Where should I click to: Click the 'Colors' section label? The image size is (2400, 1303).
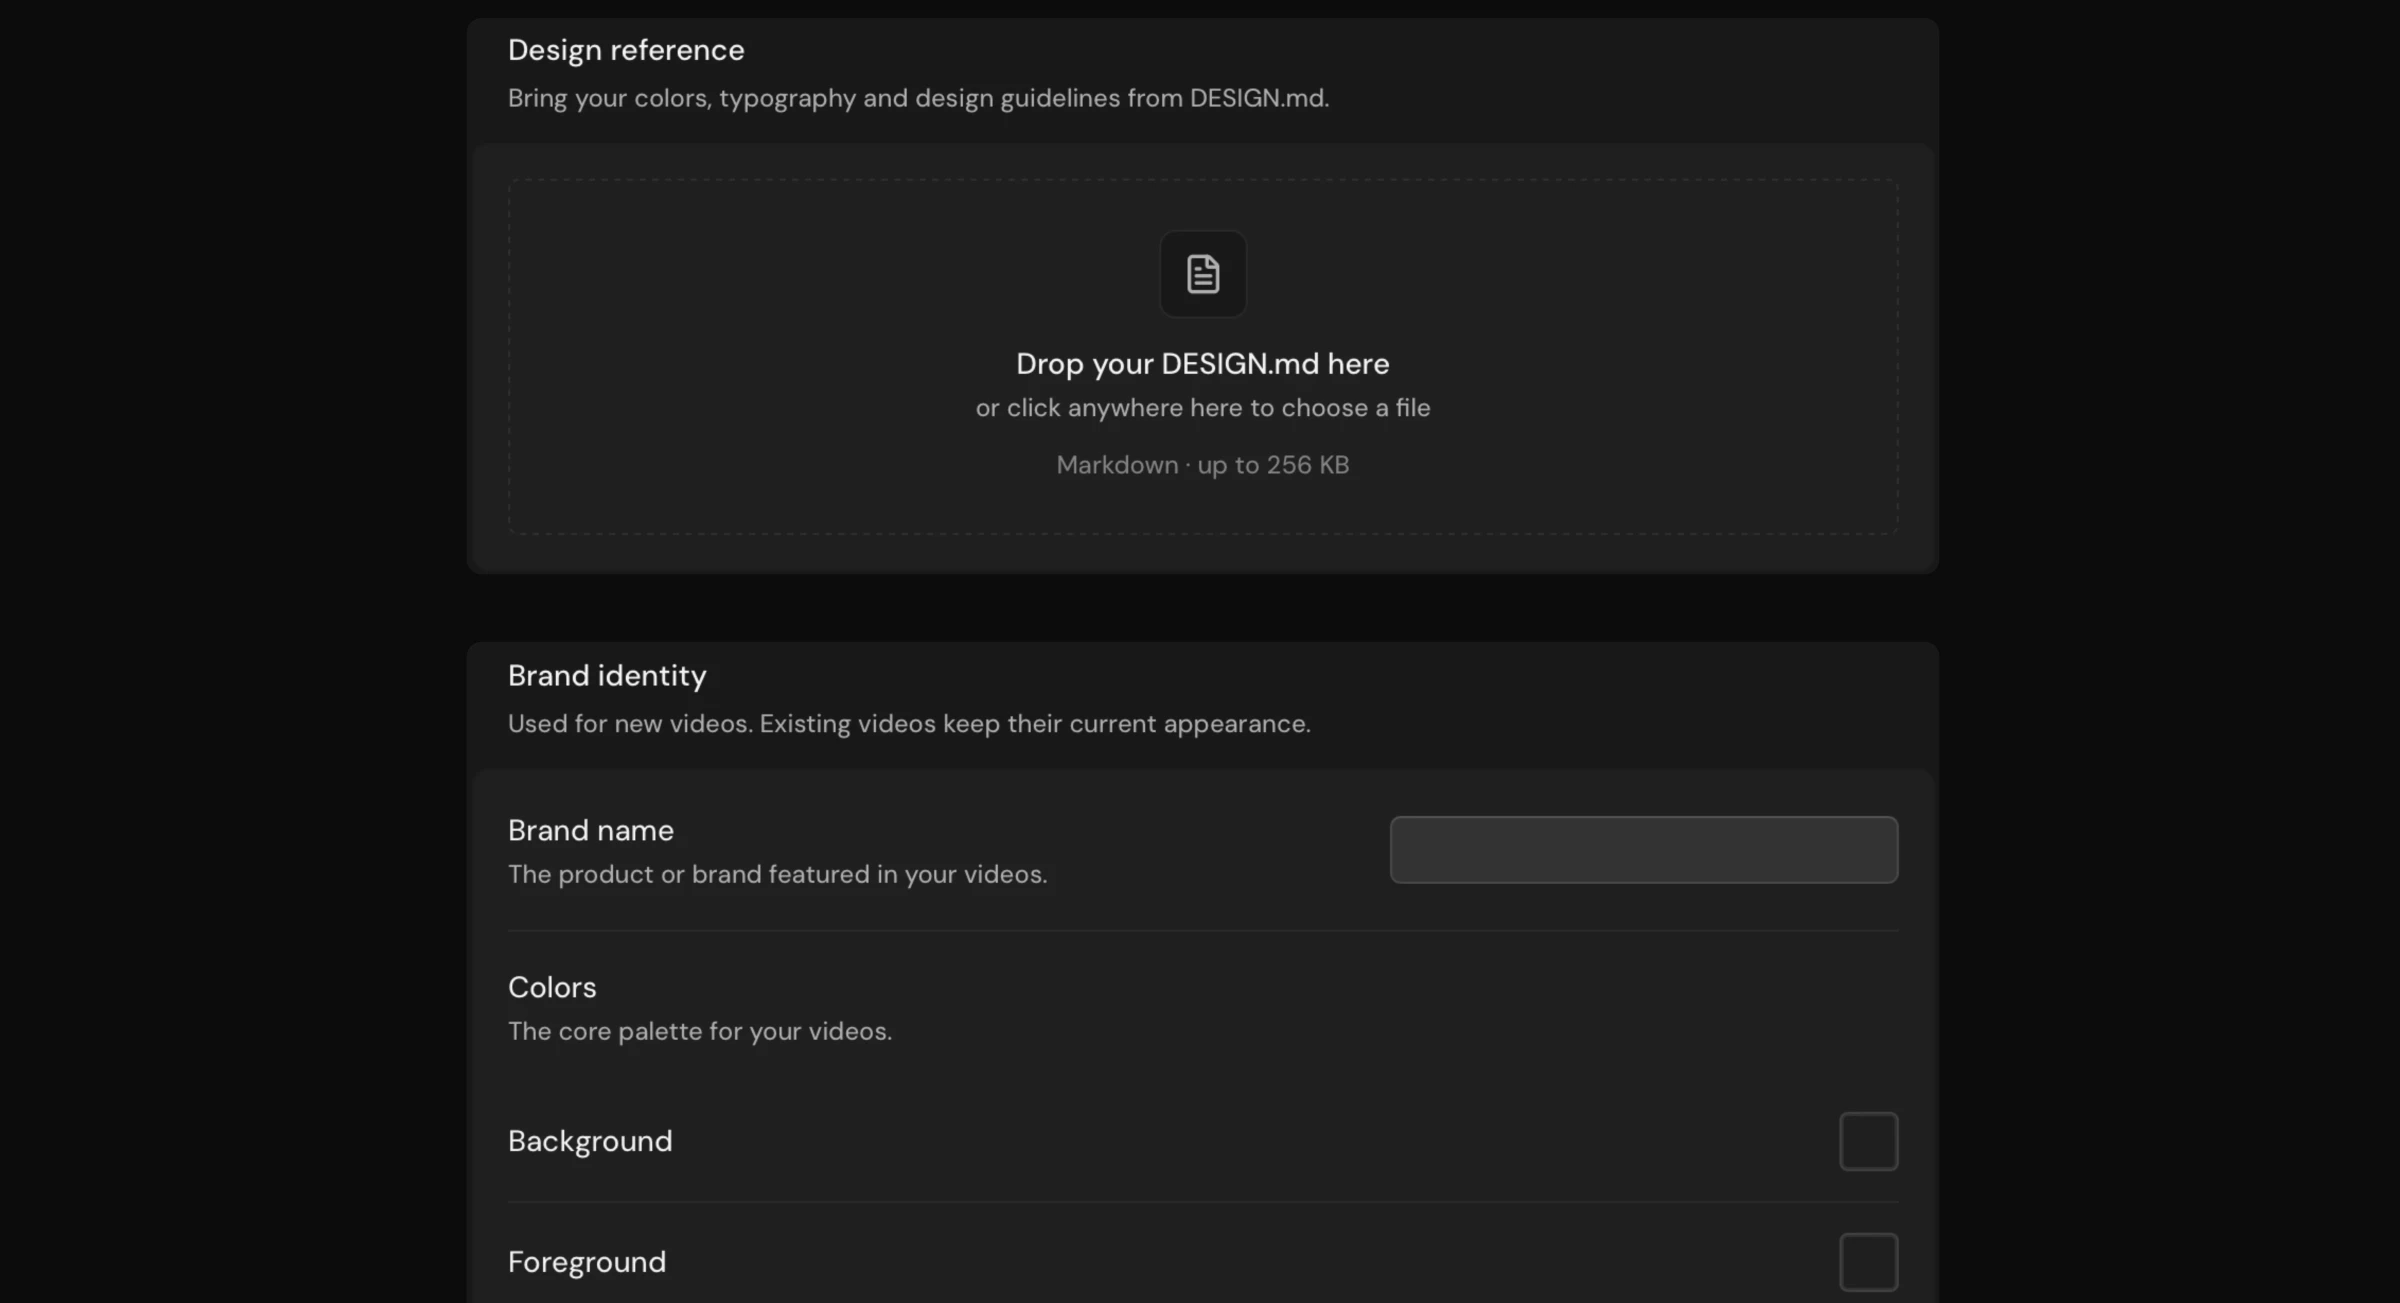coord(552,987)
